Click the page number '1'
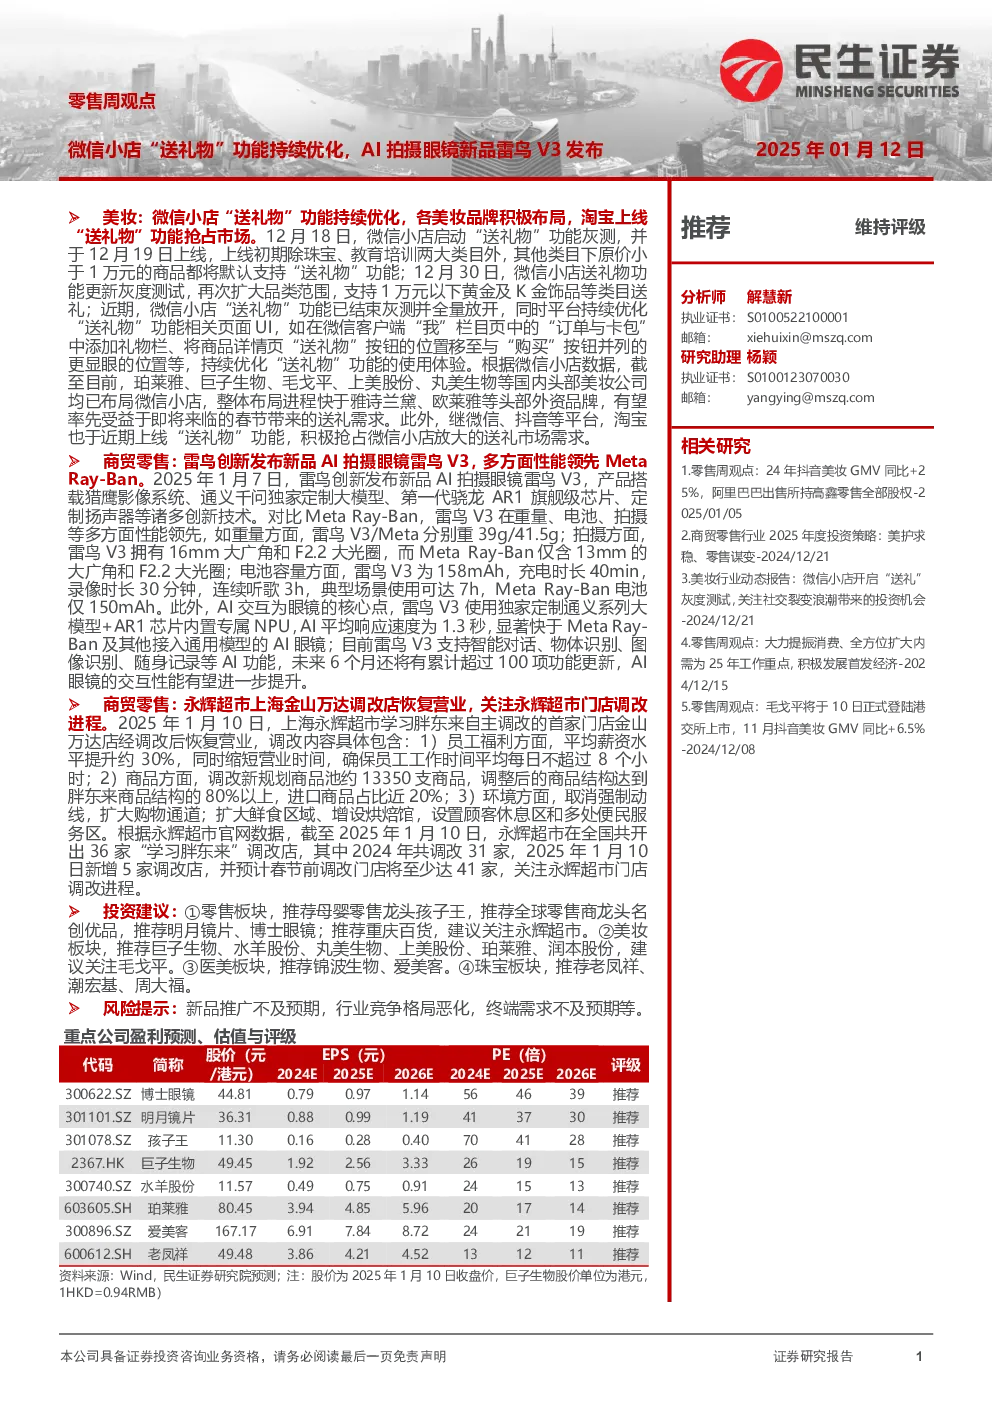992x1403 pixels. coord(919,1356)
